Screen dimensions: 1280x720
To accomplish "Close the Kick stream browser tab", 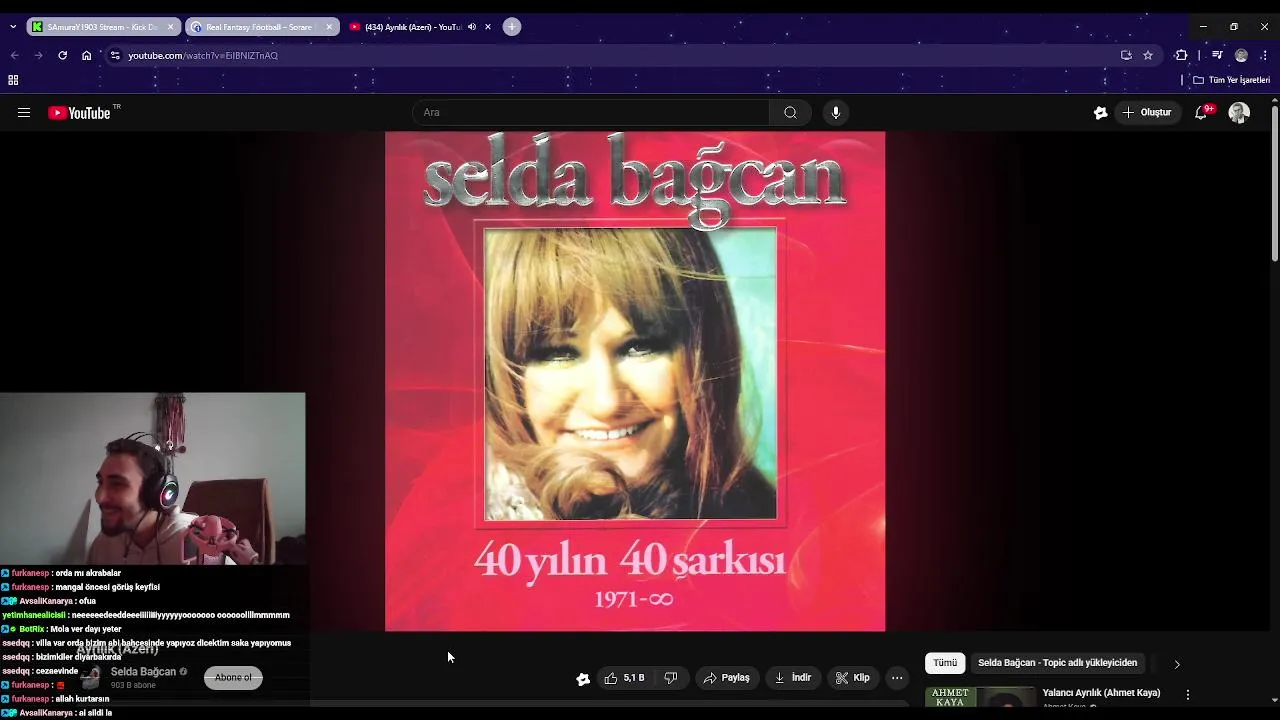I will [x=170, y=27].
